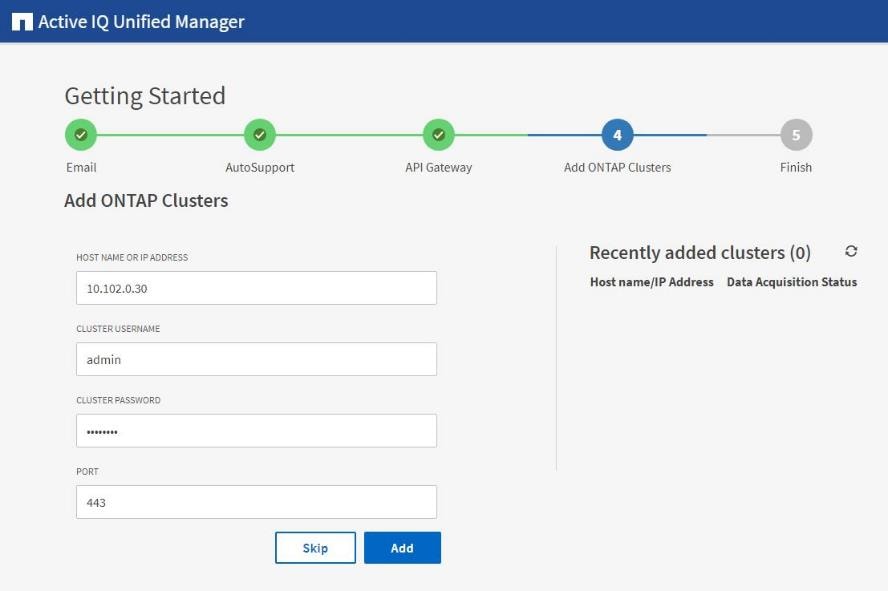Click the HOST NAME OR IP ADDRESS label

pyautogui.click(x=132, y=257)
